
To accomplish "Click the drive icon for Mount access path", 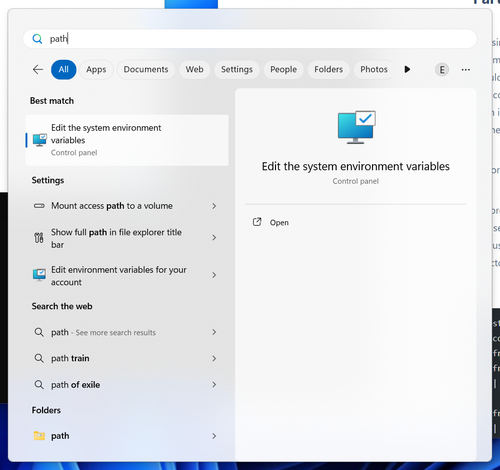I will click(39, 206).
